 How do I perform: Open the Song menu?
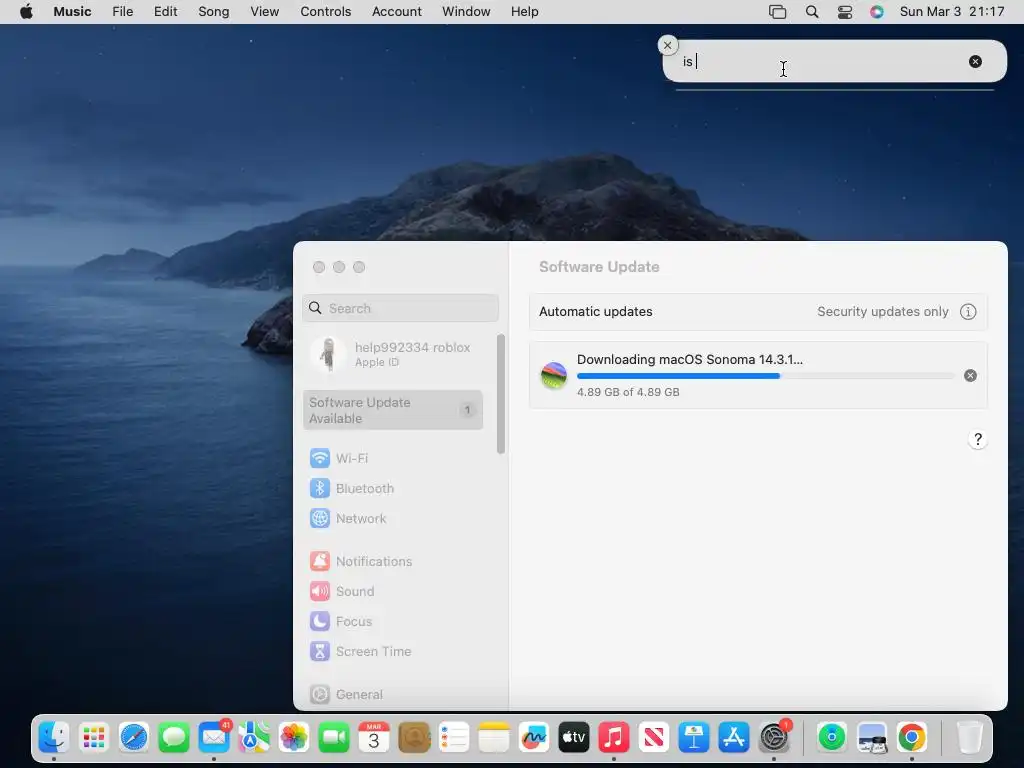(x=214, y=12)
